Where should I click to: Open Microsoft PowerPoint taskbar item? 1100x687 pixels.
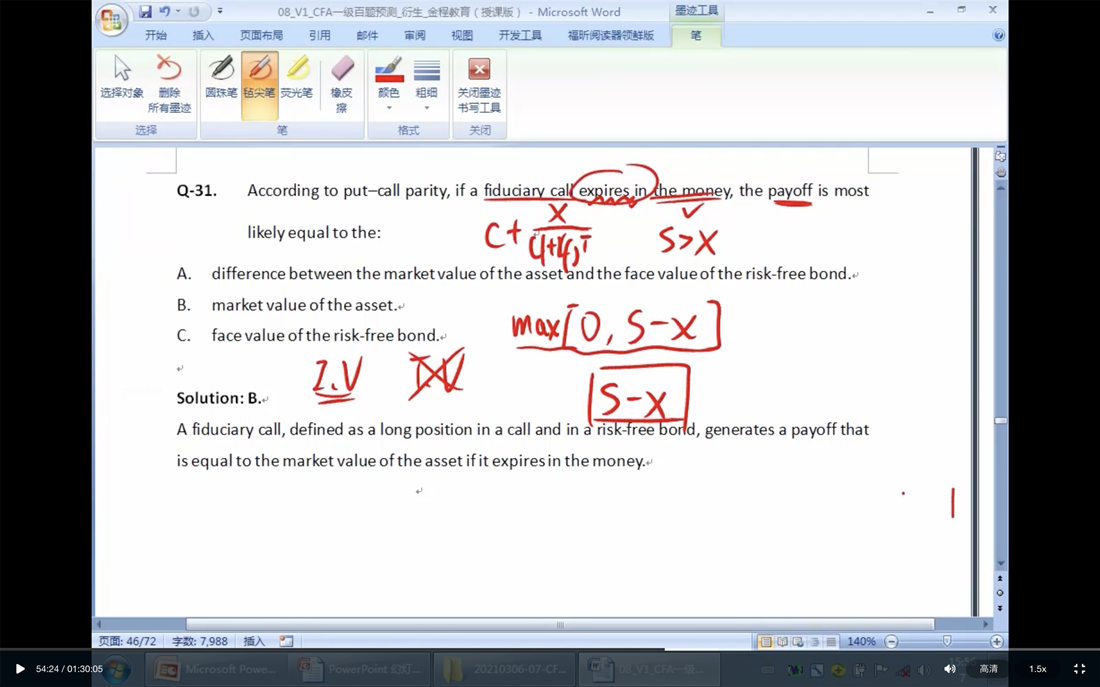(x=215, y=669)
